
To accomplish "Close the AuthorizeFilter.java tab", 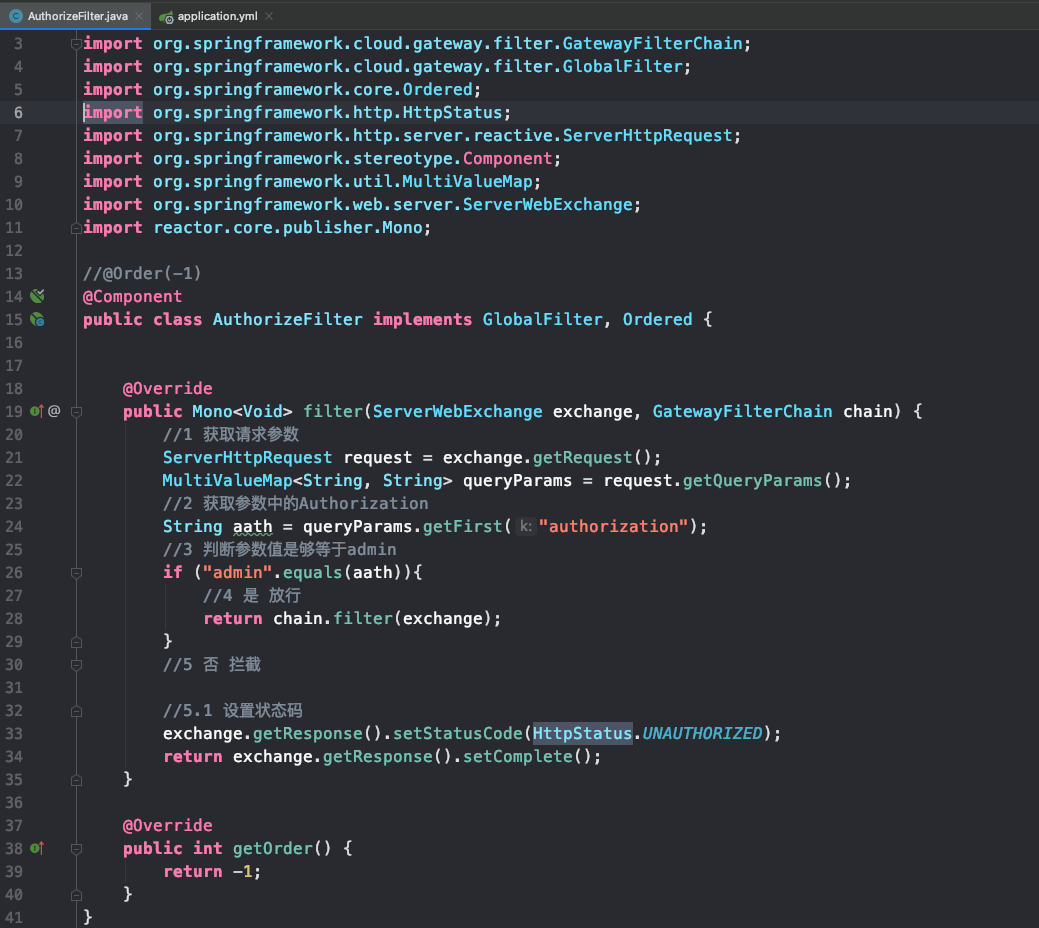I will click(139, 16).
